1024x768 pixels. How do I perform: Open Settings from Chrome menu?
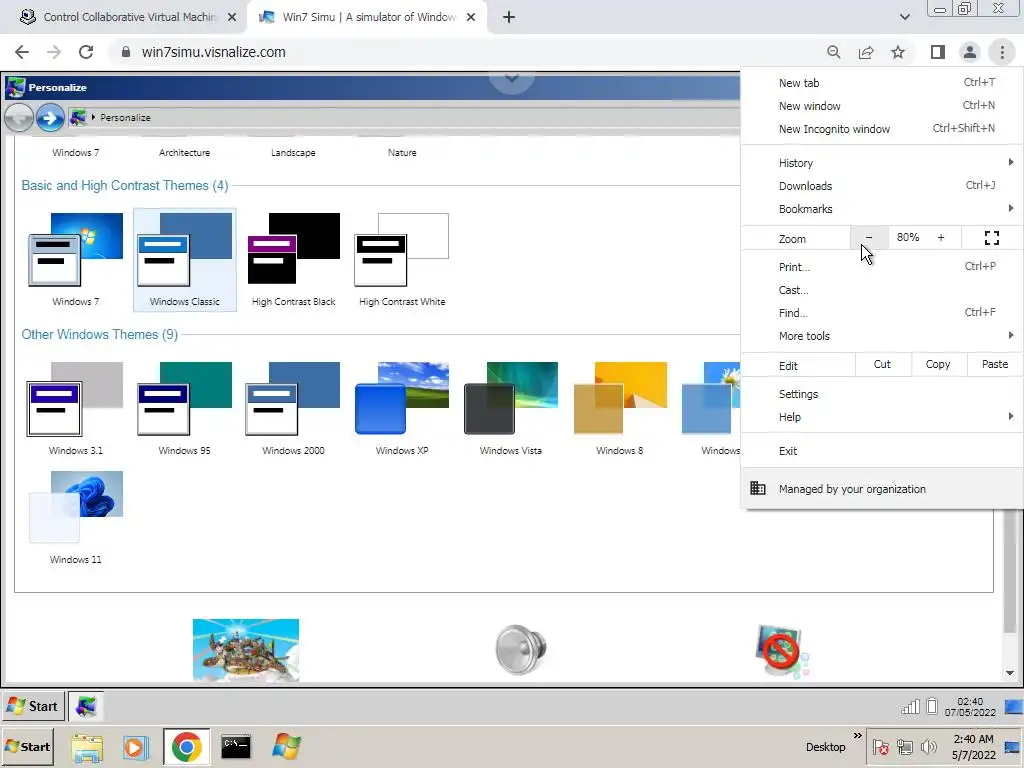pyautogui.click(x=882, y=394)
